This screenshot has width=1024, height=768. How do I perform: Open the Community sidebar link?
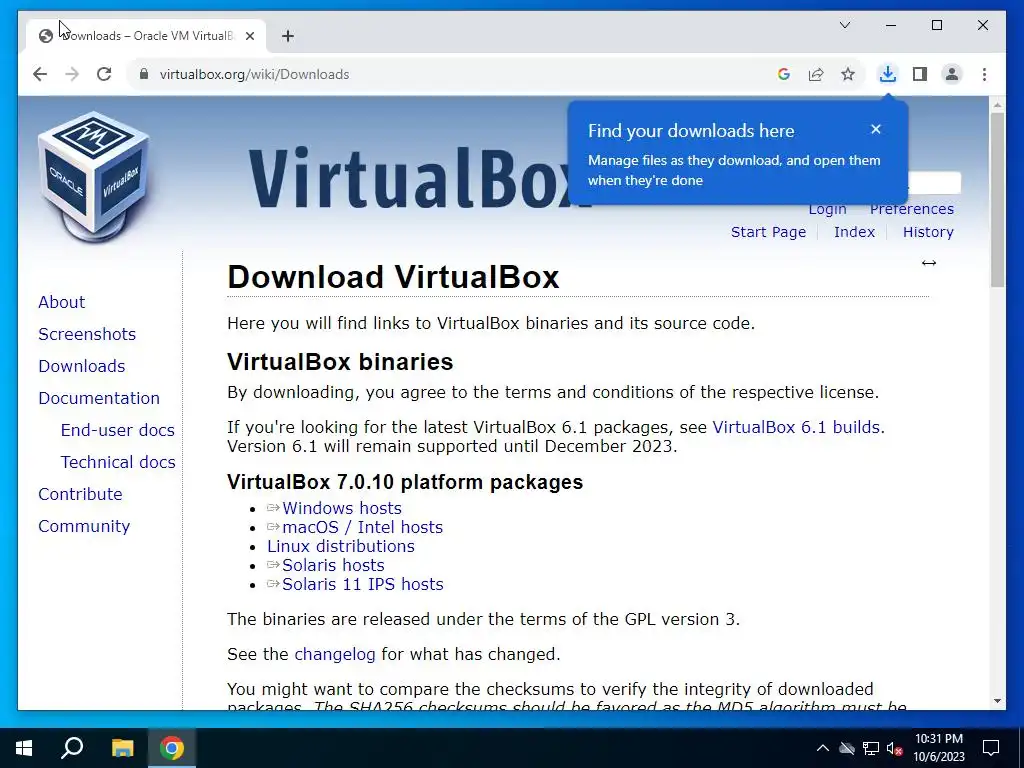coord(84,526)
